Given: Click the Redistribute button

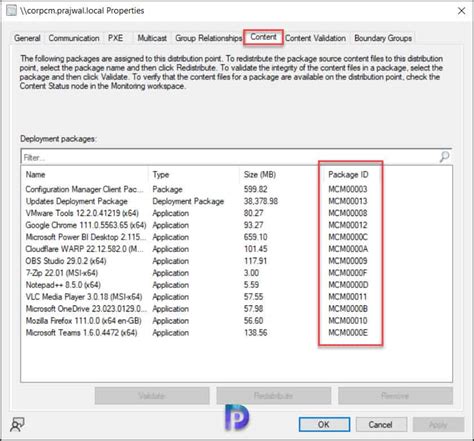Looking at the screenshot, I should (x=273, y=396).
